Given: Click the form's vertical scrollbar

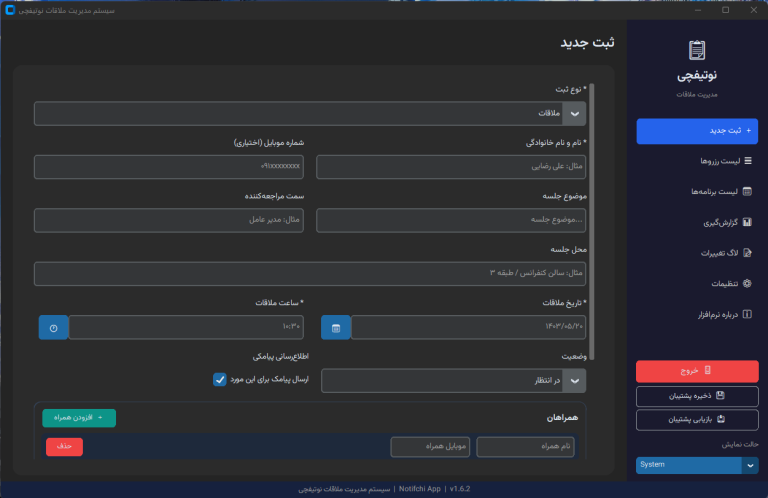Looking at the screenshot, I should (592, 221).
